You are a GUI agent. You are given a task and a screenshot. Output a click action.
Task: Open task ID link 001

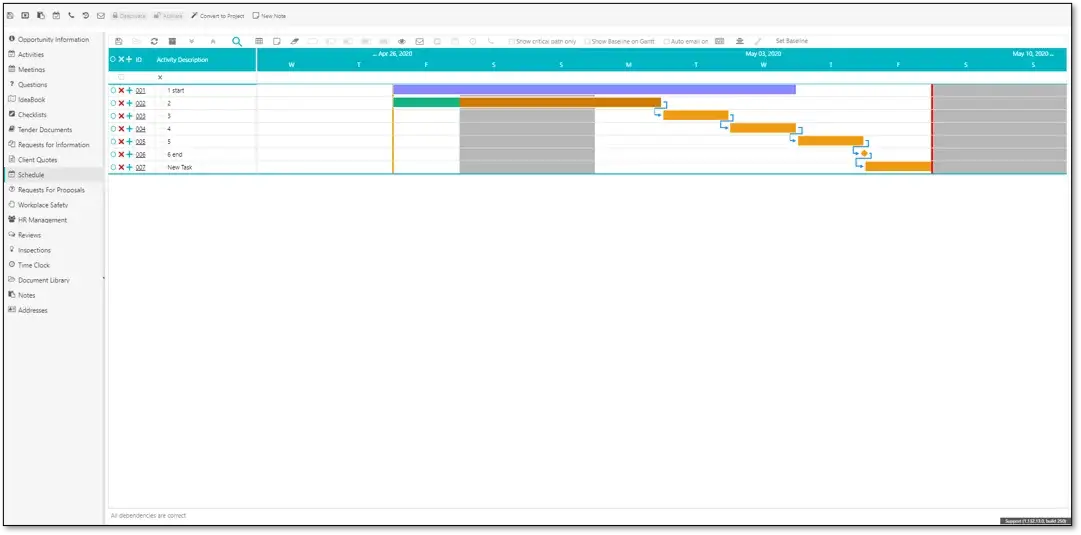pyautogui.click(x=141, y=90)
